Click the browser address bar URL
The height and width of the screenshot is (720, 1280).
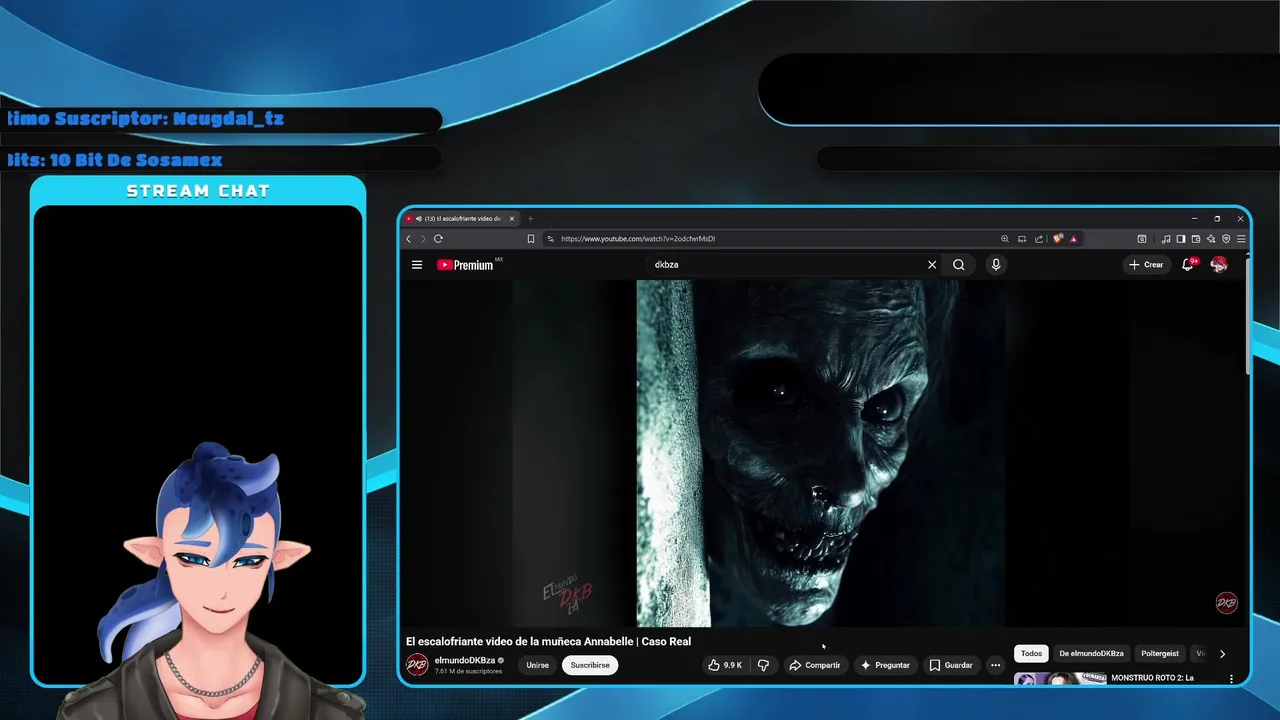coord(638,239)
